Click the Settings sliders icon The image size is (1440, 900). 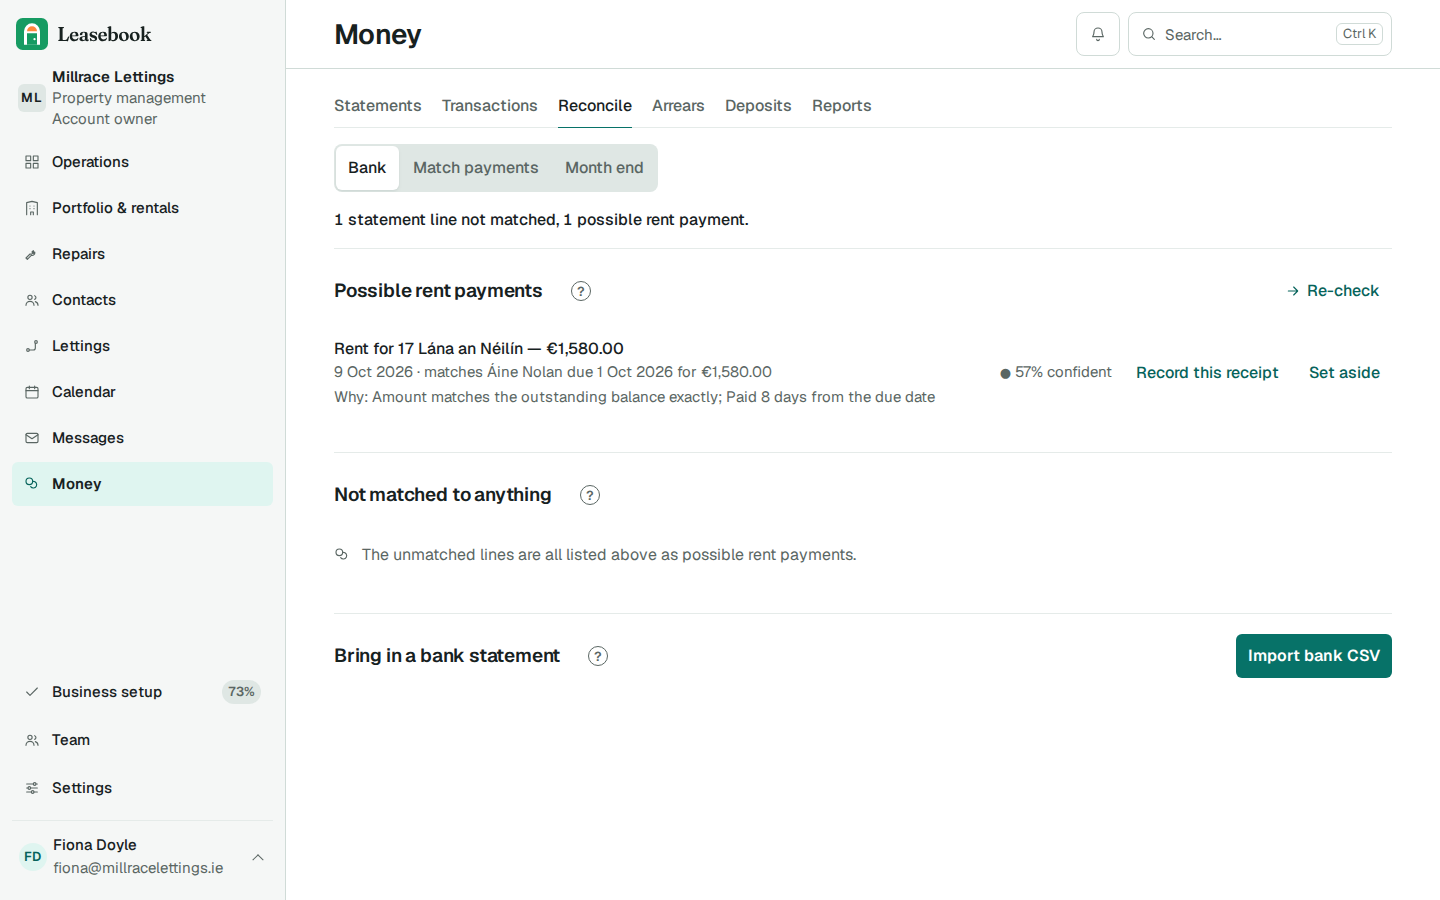point(32,788)
